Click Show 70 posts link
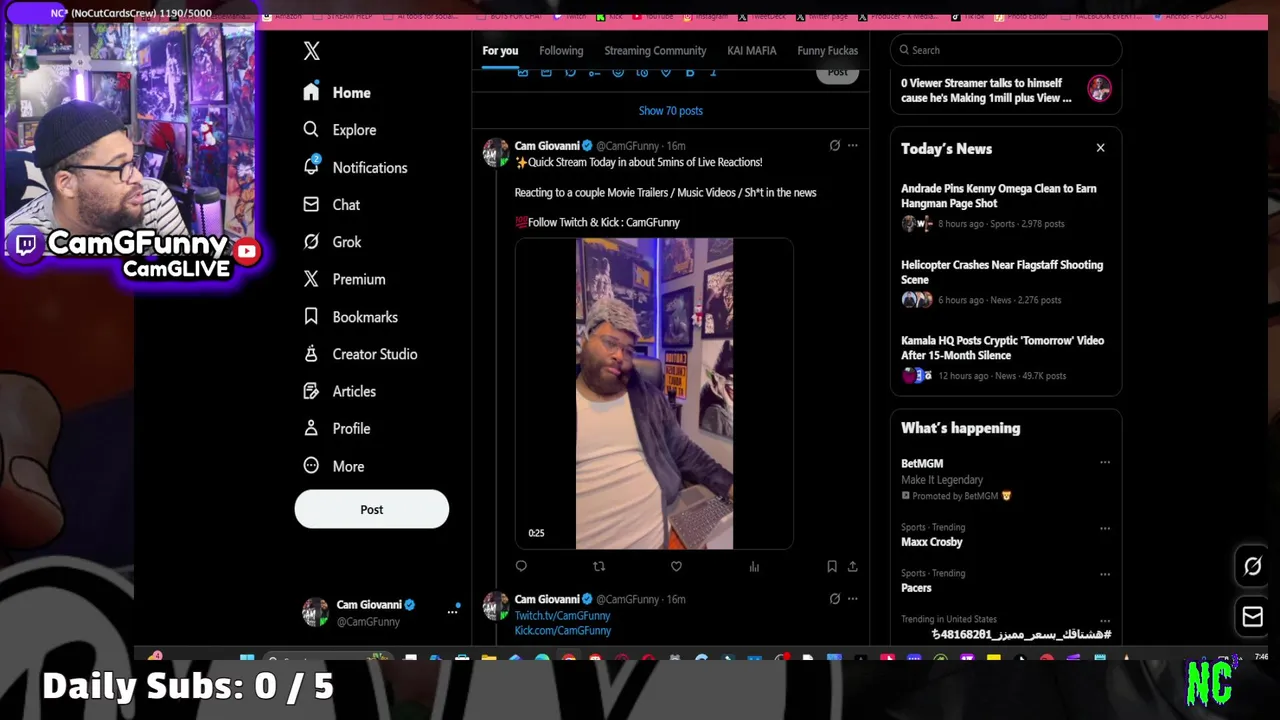Image resolution: width=1280 pixels, height=720 pixels. 671,111
